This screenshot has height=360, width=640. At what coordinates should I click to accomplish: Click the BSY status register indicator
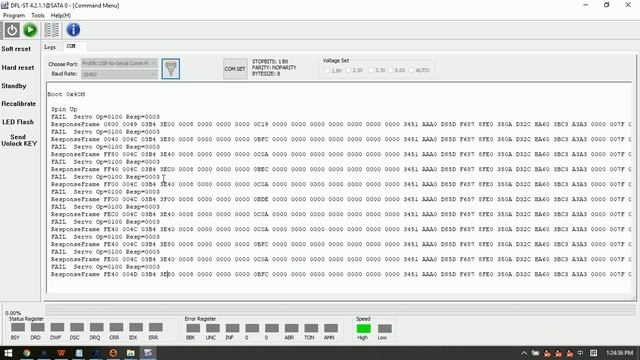[18, 327]
